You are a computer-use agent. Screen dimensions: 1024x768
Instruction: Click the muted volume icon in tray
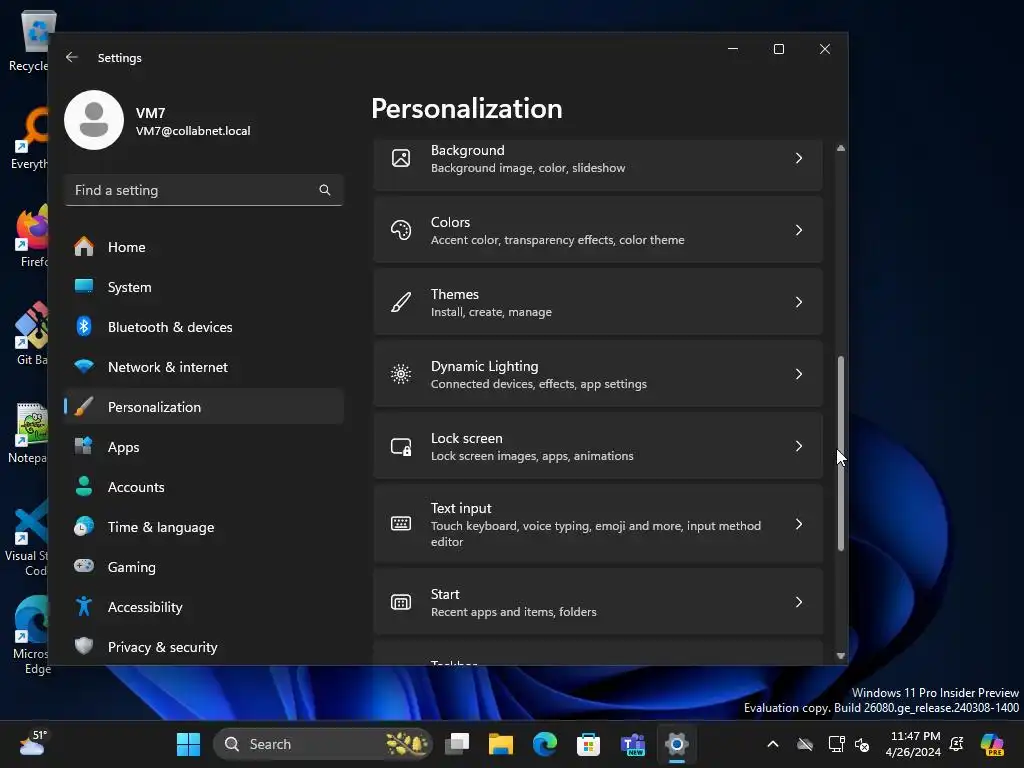pos(862,744)
